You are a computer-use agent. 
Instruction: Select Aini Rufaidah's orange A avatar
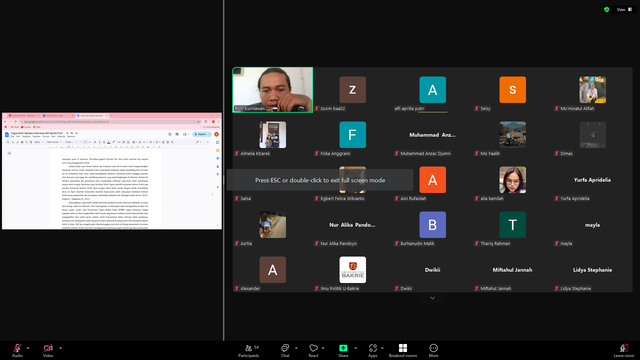(x=433, y=180)
